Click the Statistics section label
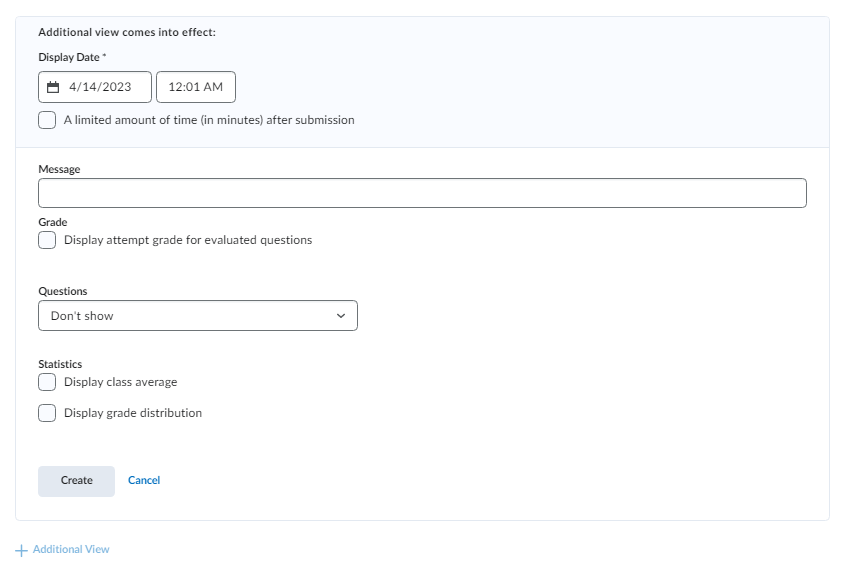Screen dimensions: 843x563 click(x=60, y=364)
